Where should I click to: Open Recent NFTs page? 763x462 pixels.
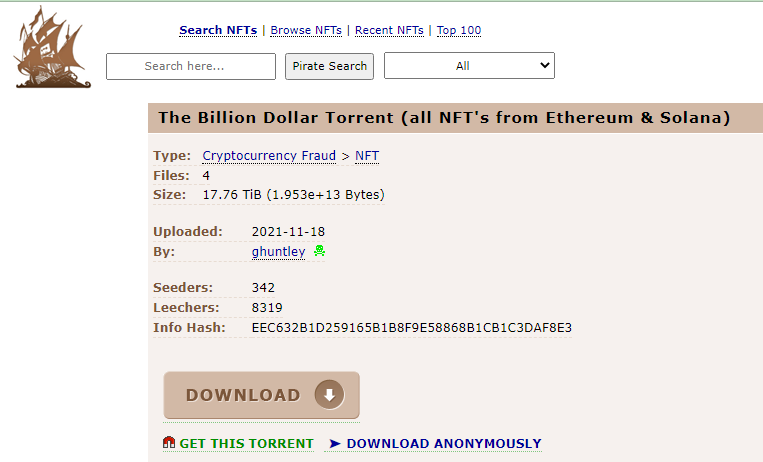(x=389, y=30)
